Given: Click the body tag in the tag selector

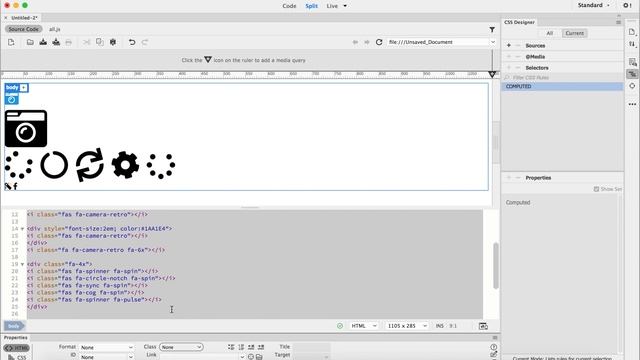Looking at the screenshot, I should point(13,326).
